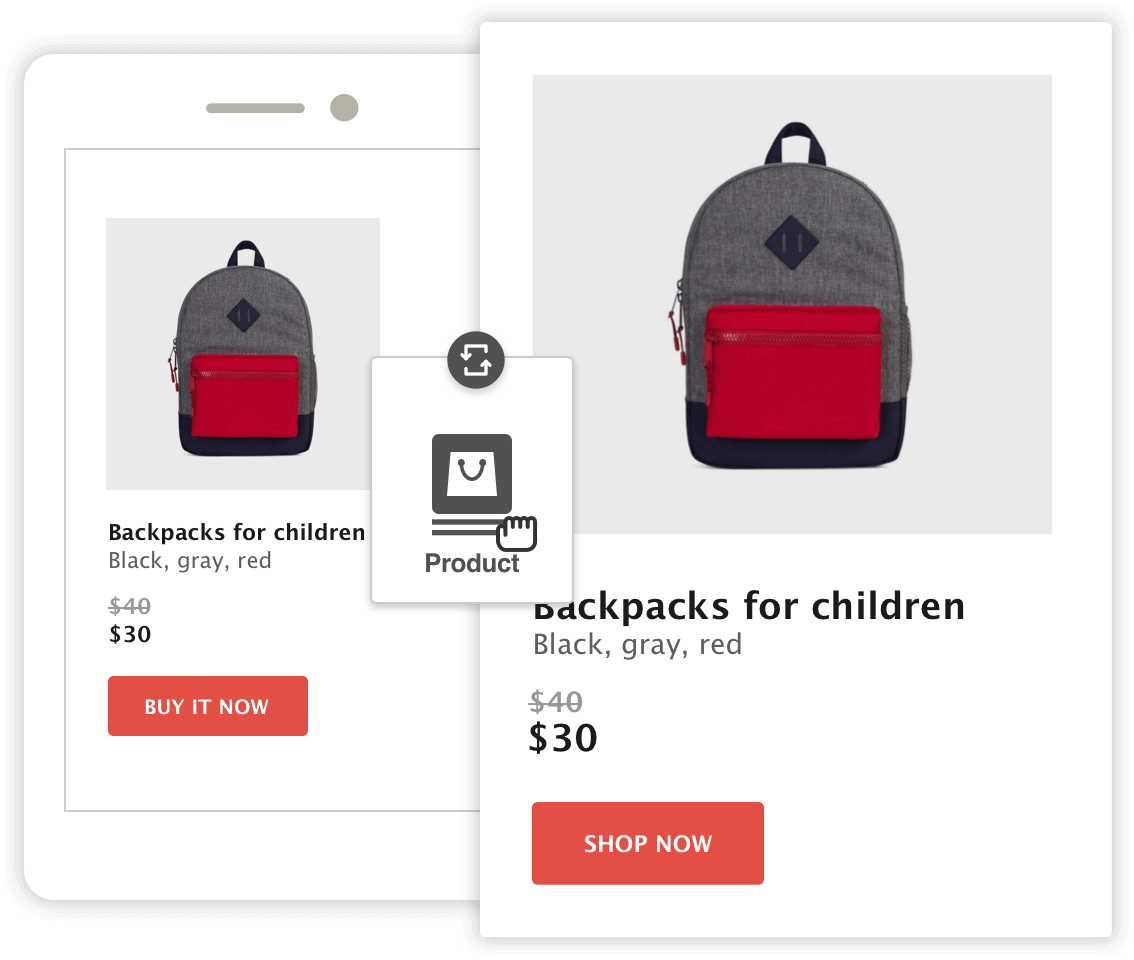Select the large backpack product image

click(x=793, y=305)
